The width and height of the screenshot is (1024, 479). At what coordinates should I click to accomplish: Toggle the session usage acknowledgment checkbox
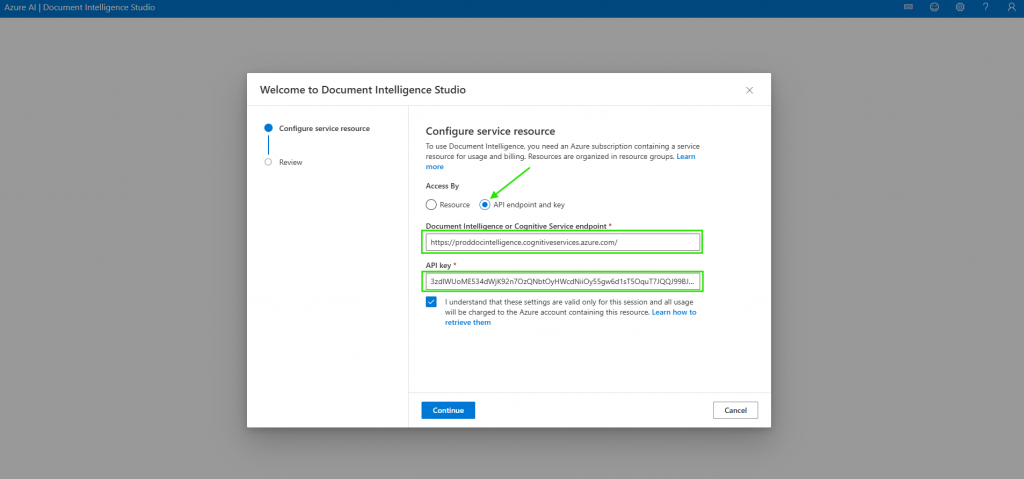[431, 302]
